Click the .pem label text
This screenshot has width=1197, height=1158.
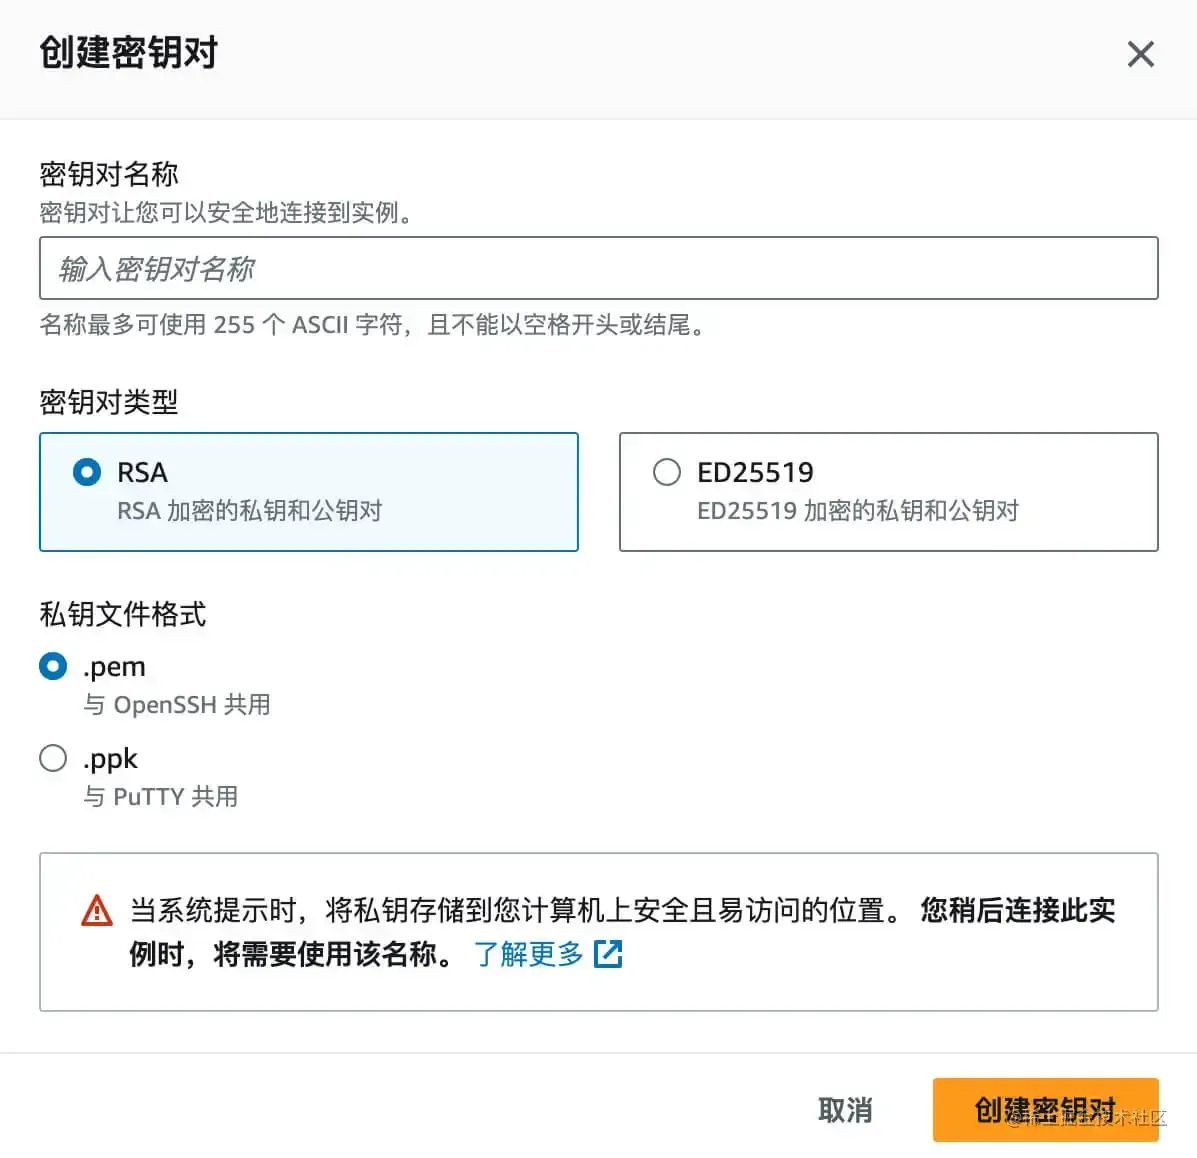(115, 666)
